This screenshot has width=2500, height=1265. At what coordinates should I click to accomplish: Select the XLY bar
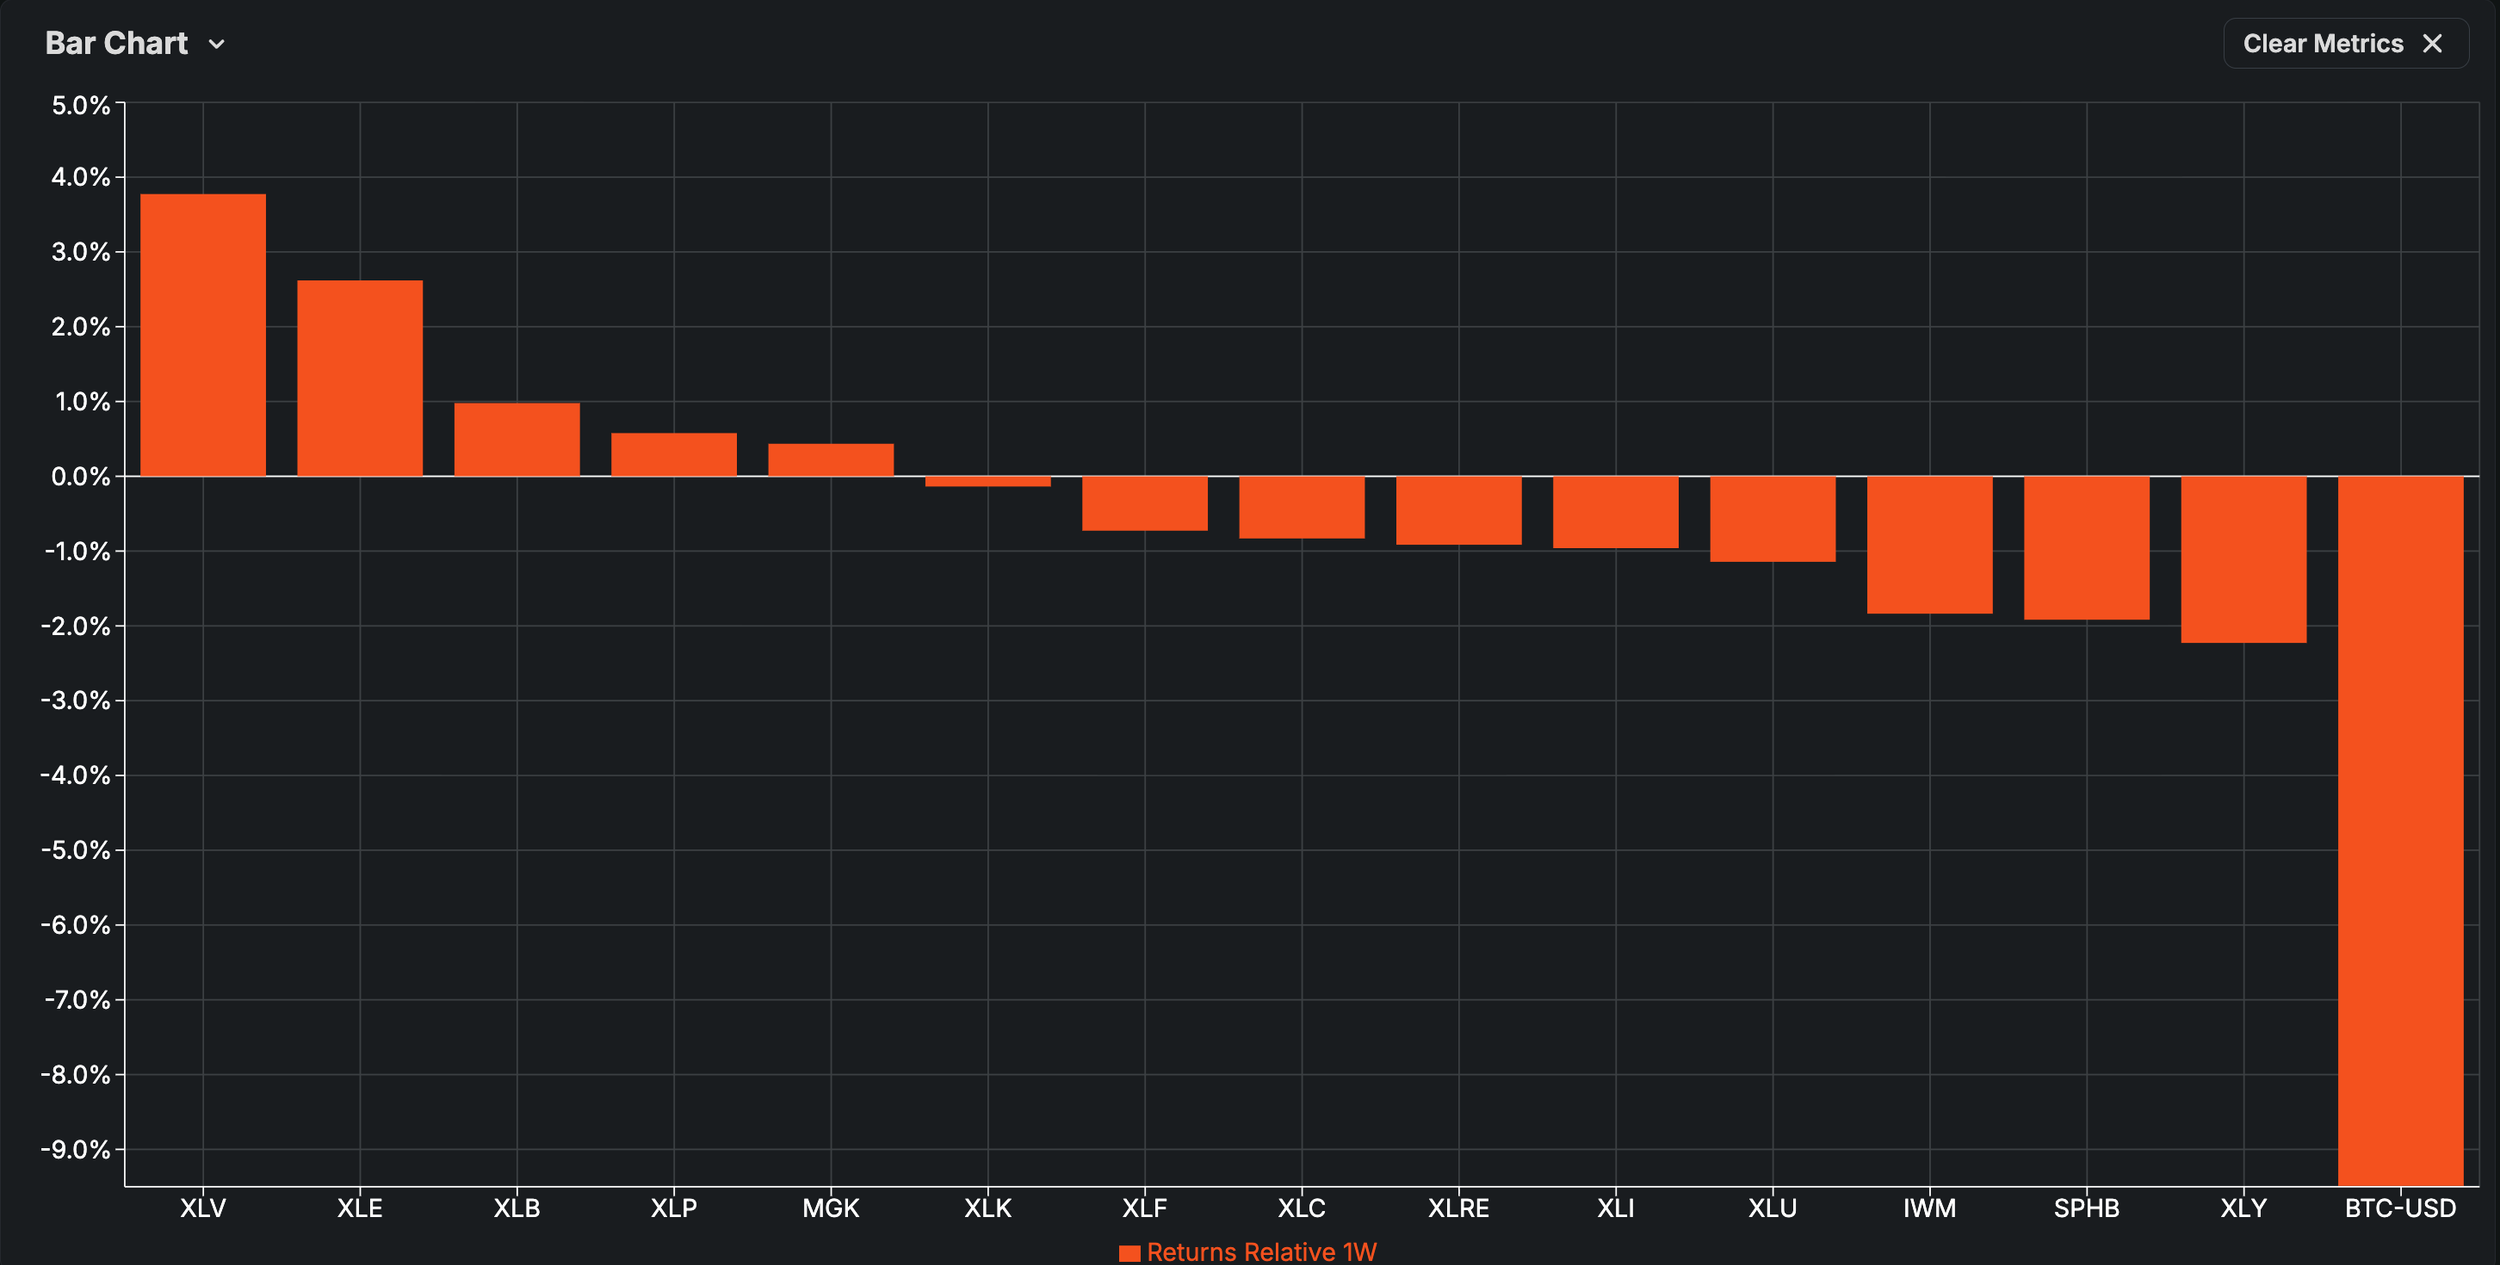[2244, 559]
